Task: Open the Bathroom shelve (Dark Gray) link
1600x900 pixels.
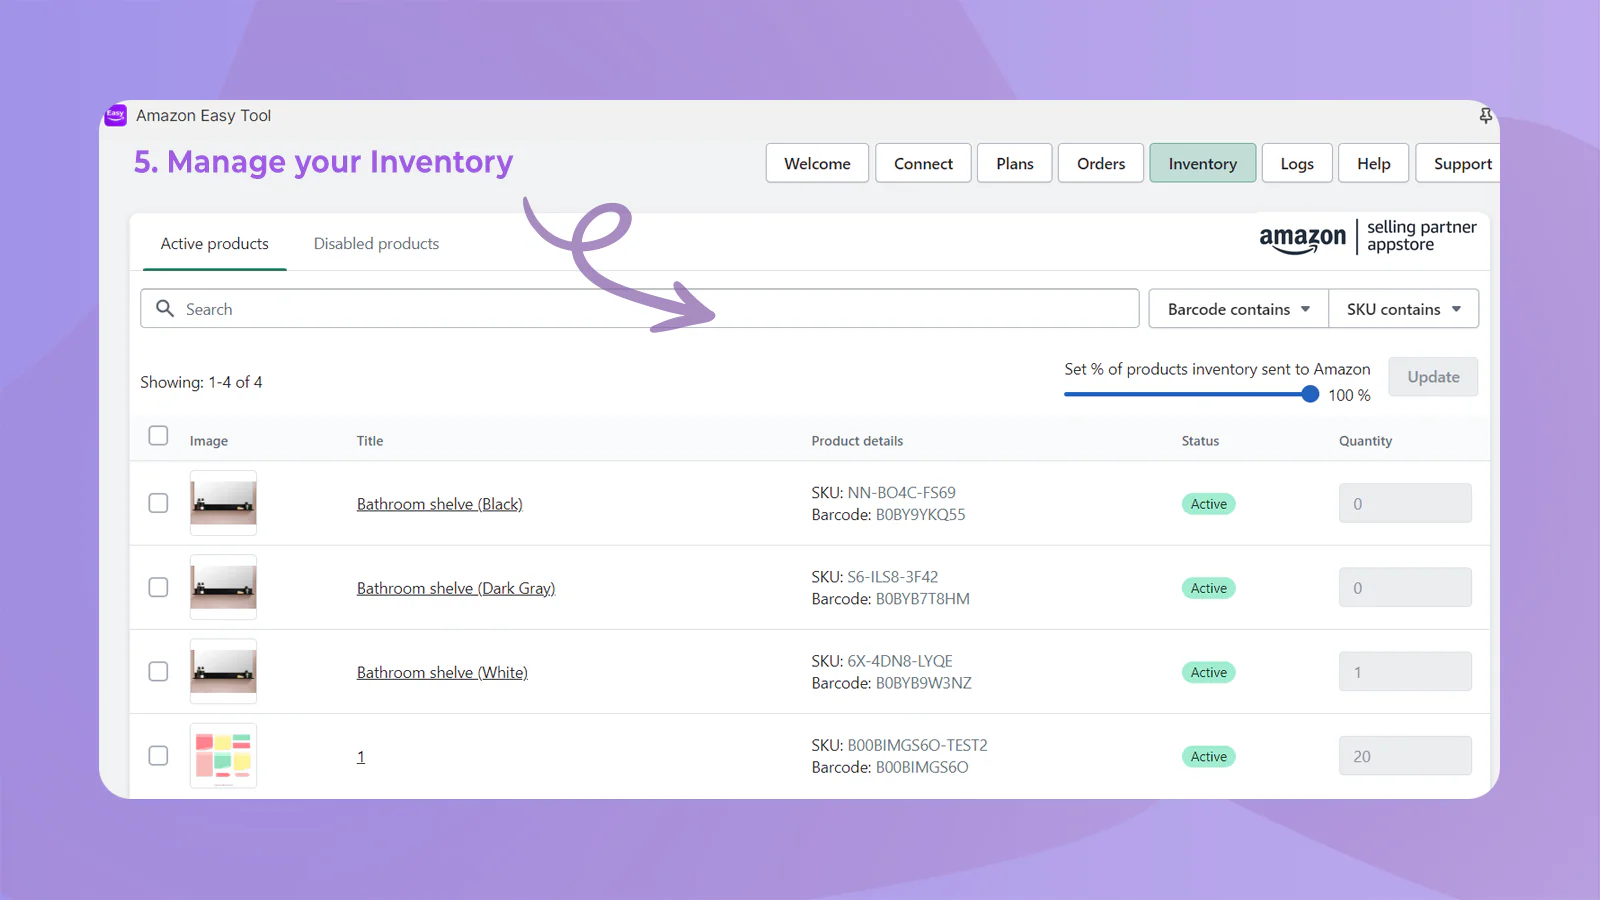Action: point(456,588)
